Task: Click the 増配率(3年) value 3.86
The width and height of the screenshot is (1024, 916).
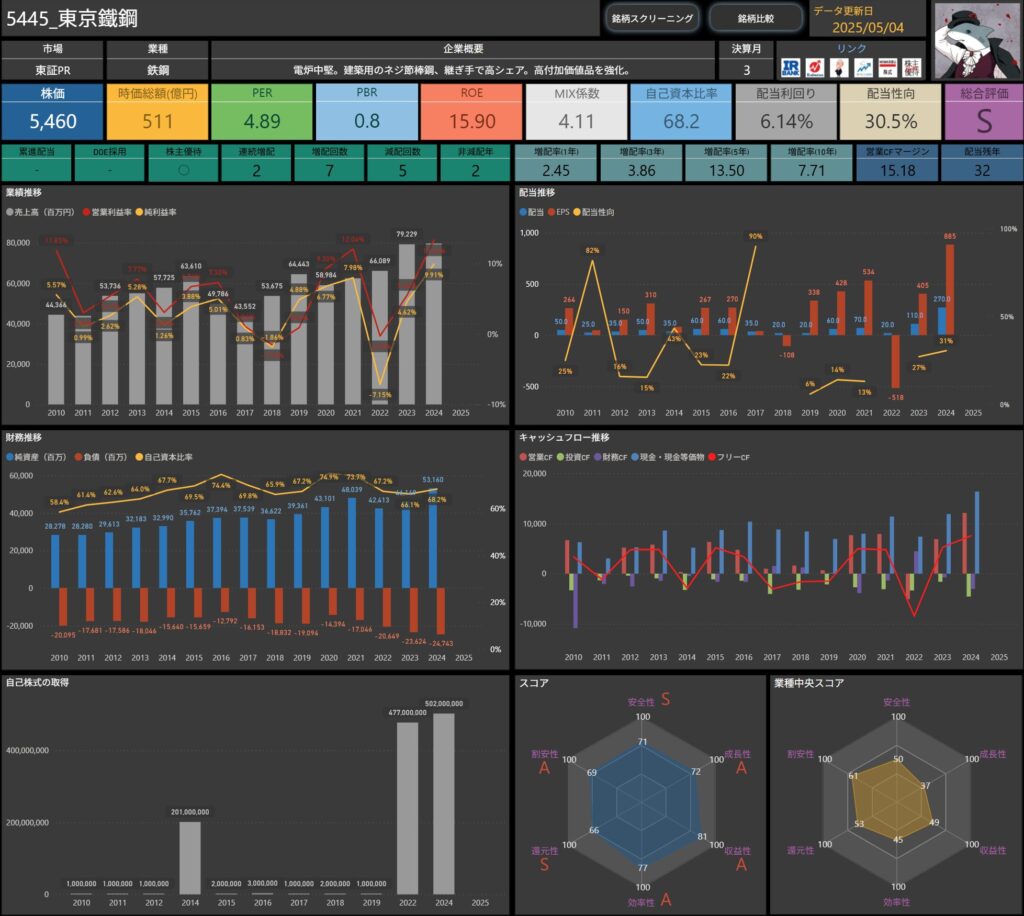Action: click(x=641, y=171)
